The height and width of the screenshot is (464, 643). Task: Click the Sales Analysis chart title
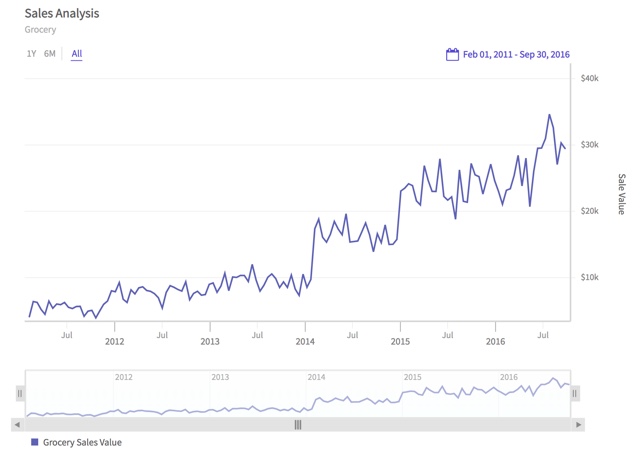coord(62,14)
